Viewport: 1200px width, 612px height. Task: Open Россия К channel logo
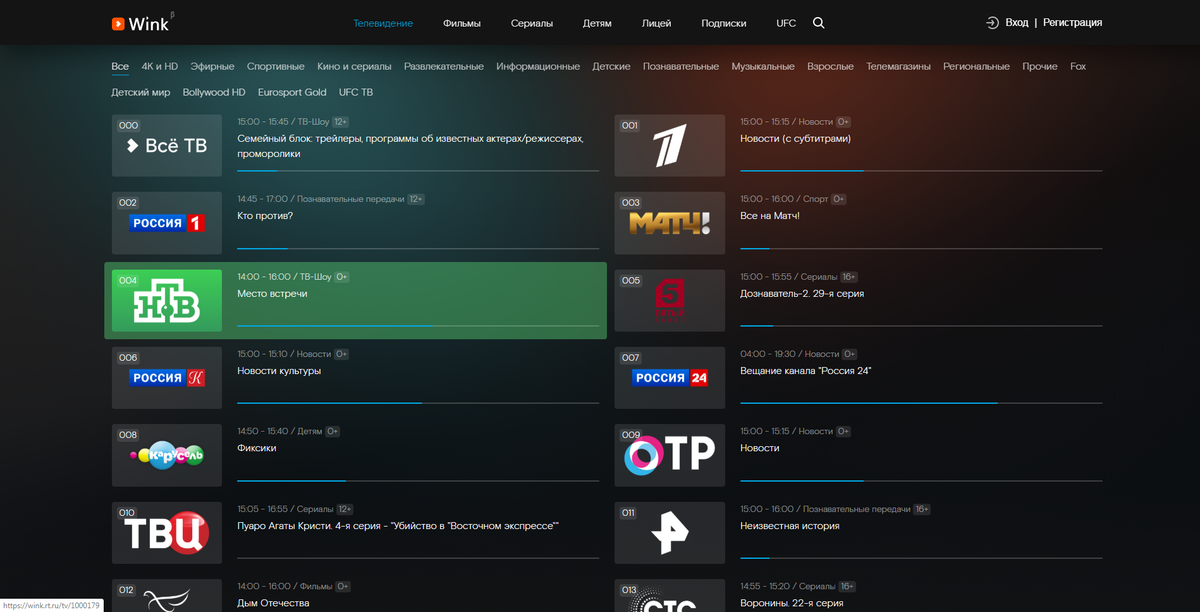click(167, 378)
